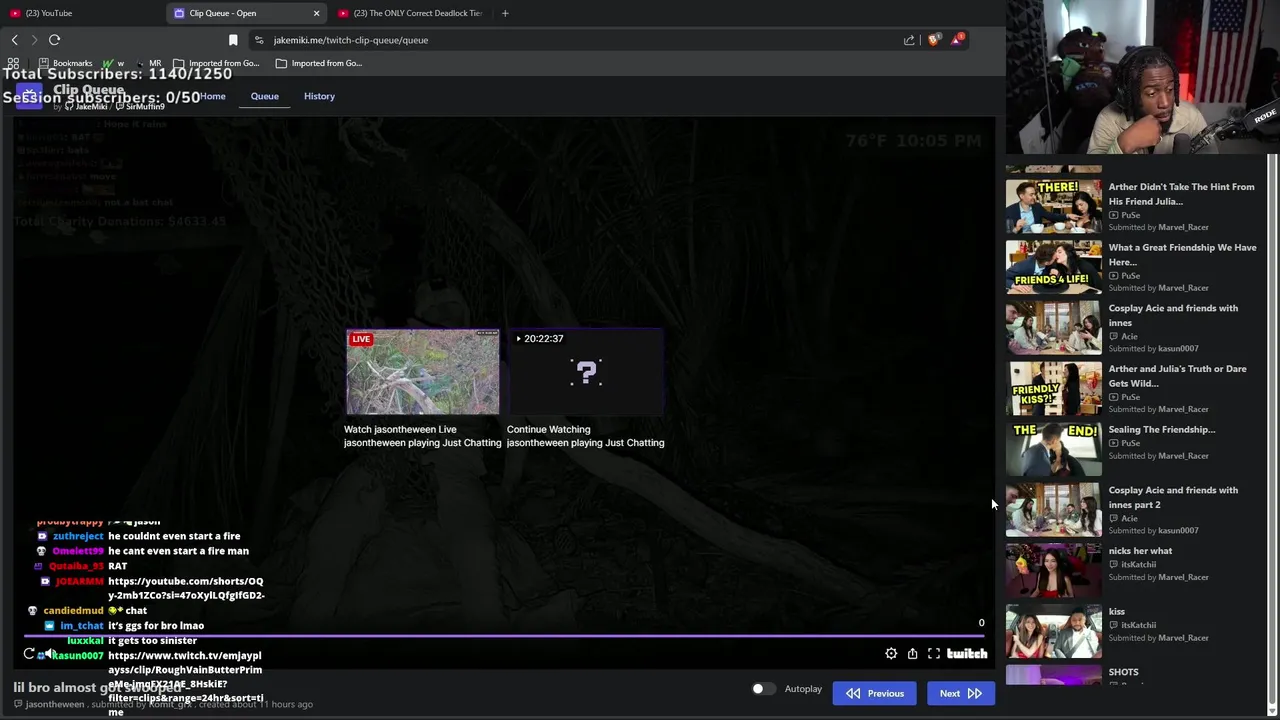Click the replay icon in player controls
This screenshot has height=720, width=1280.
[x=29, y=654]
